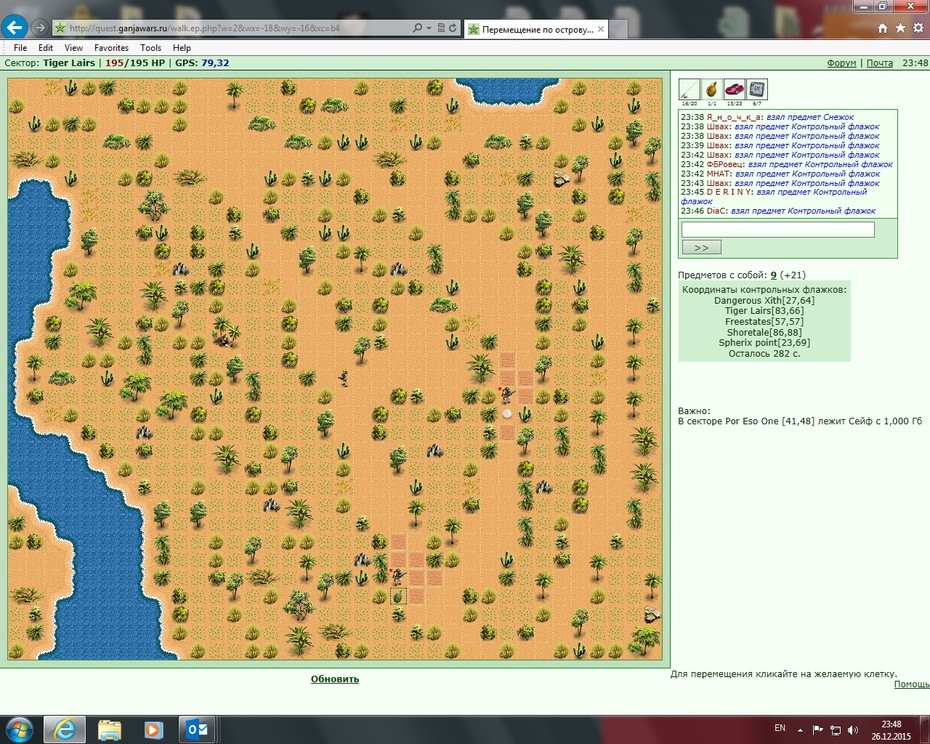Viewport: 930px width, 744px height.
Task: Show hidden tray icons arrow
Action: pos(800,730)
